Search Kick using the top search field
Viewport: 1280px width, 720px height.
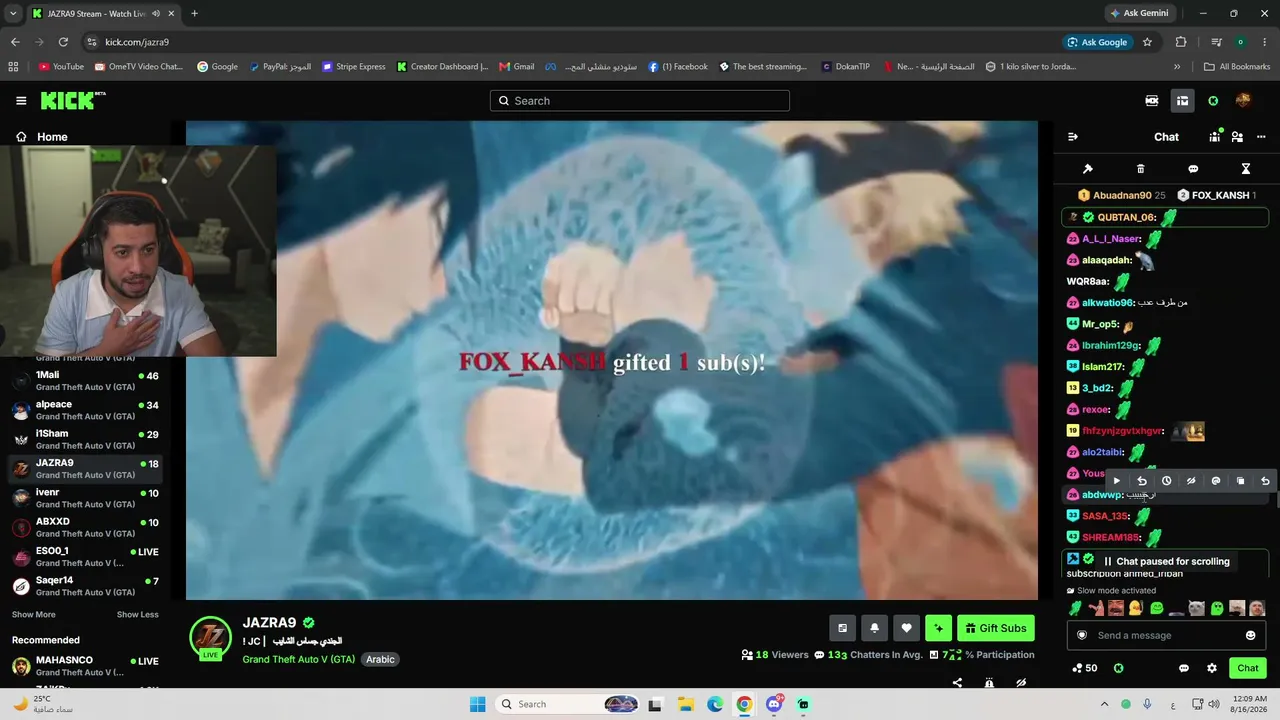(x=640, y=101)
